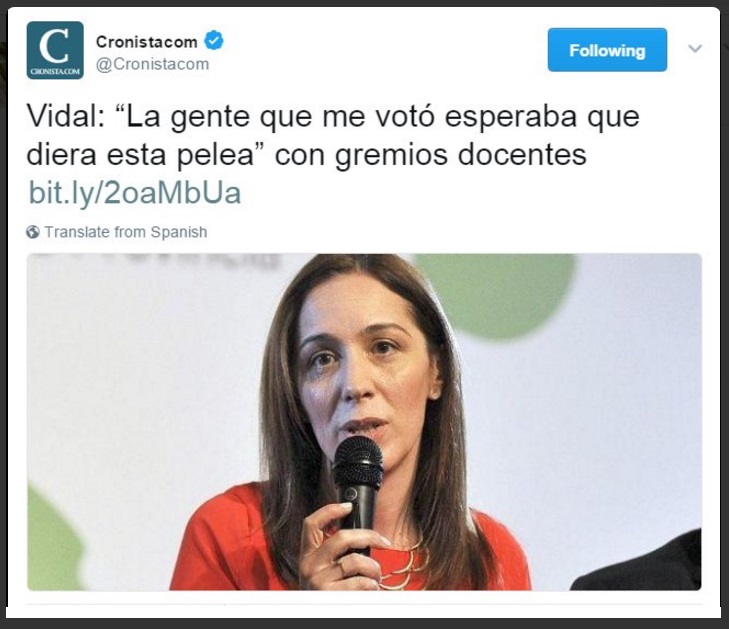Click the Vidal quote tweet text
729x629 pixels.
(x=333, y=135)
